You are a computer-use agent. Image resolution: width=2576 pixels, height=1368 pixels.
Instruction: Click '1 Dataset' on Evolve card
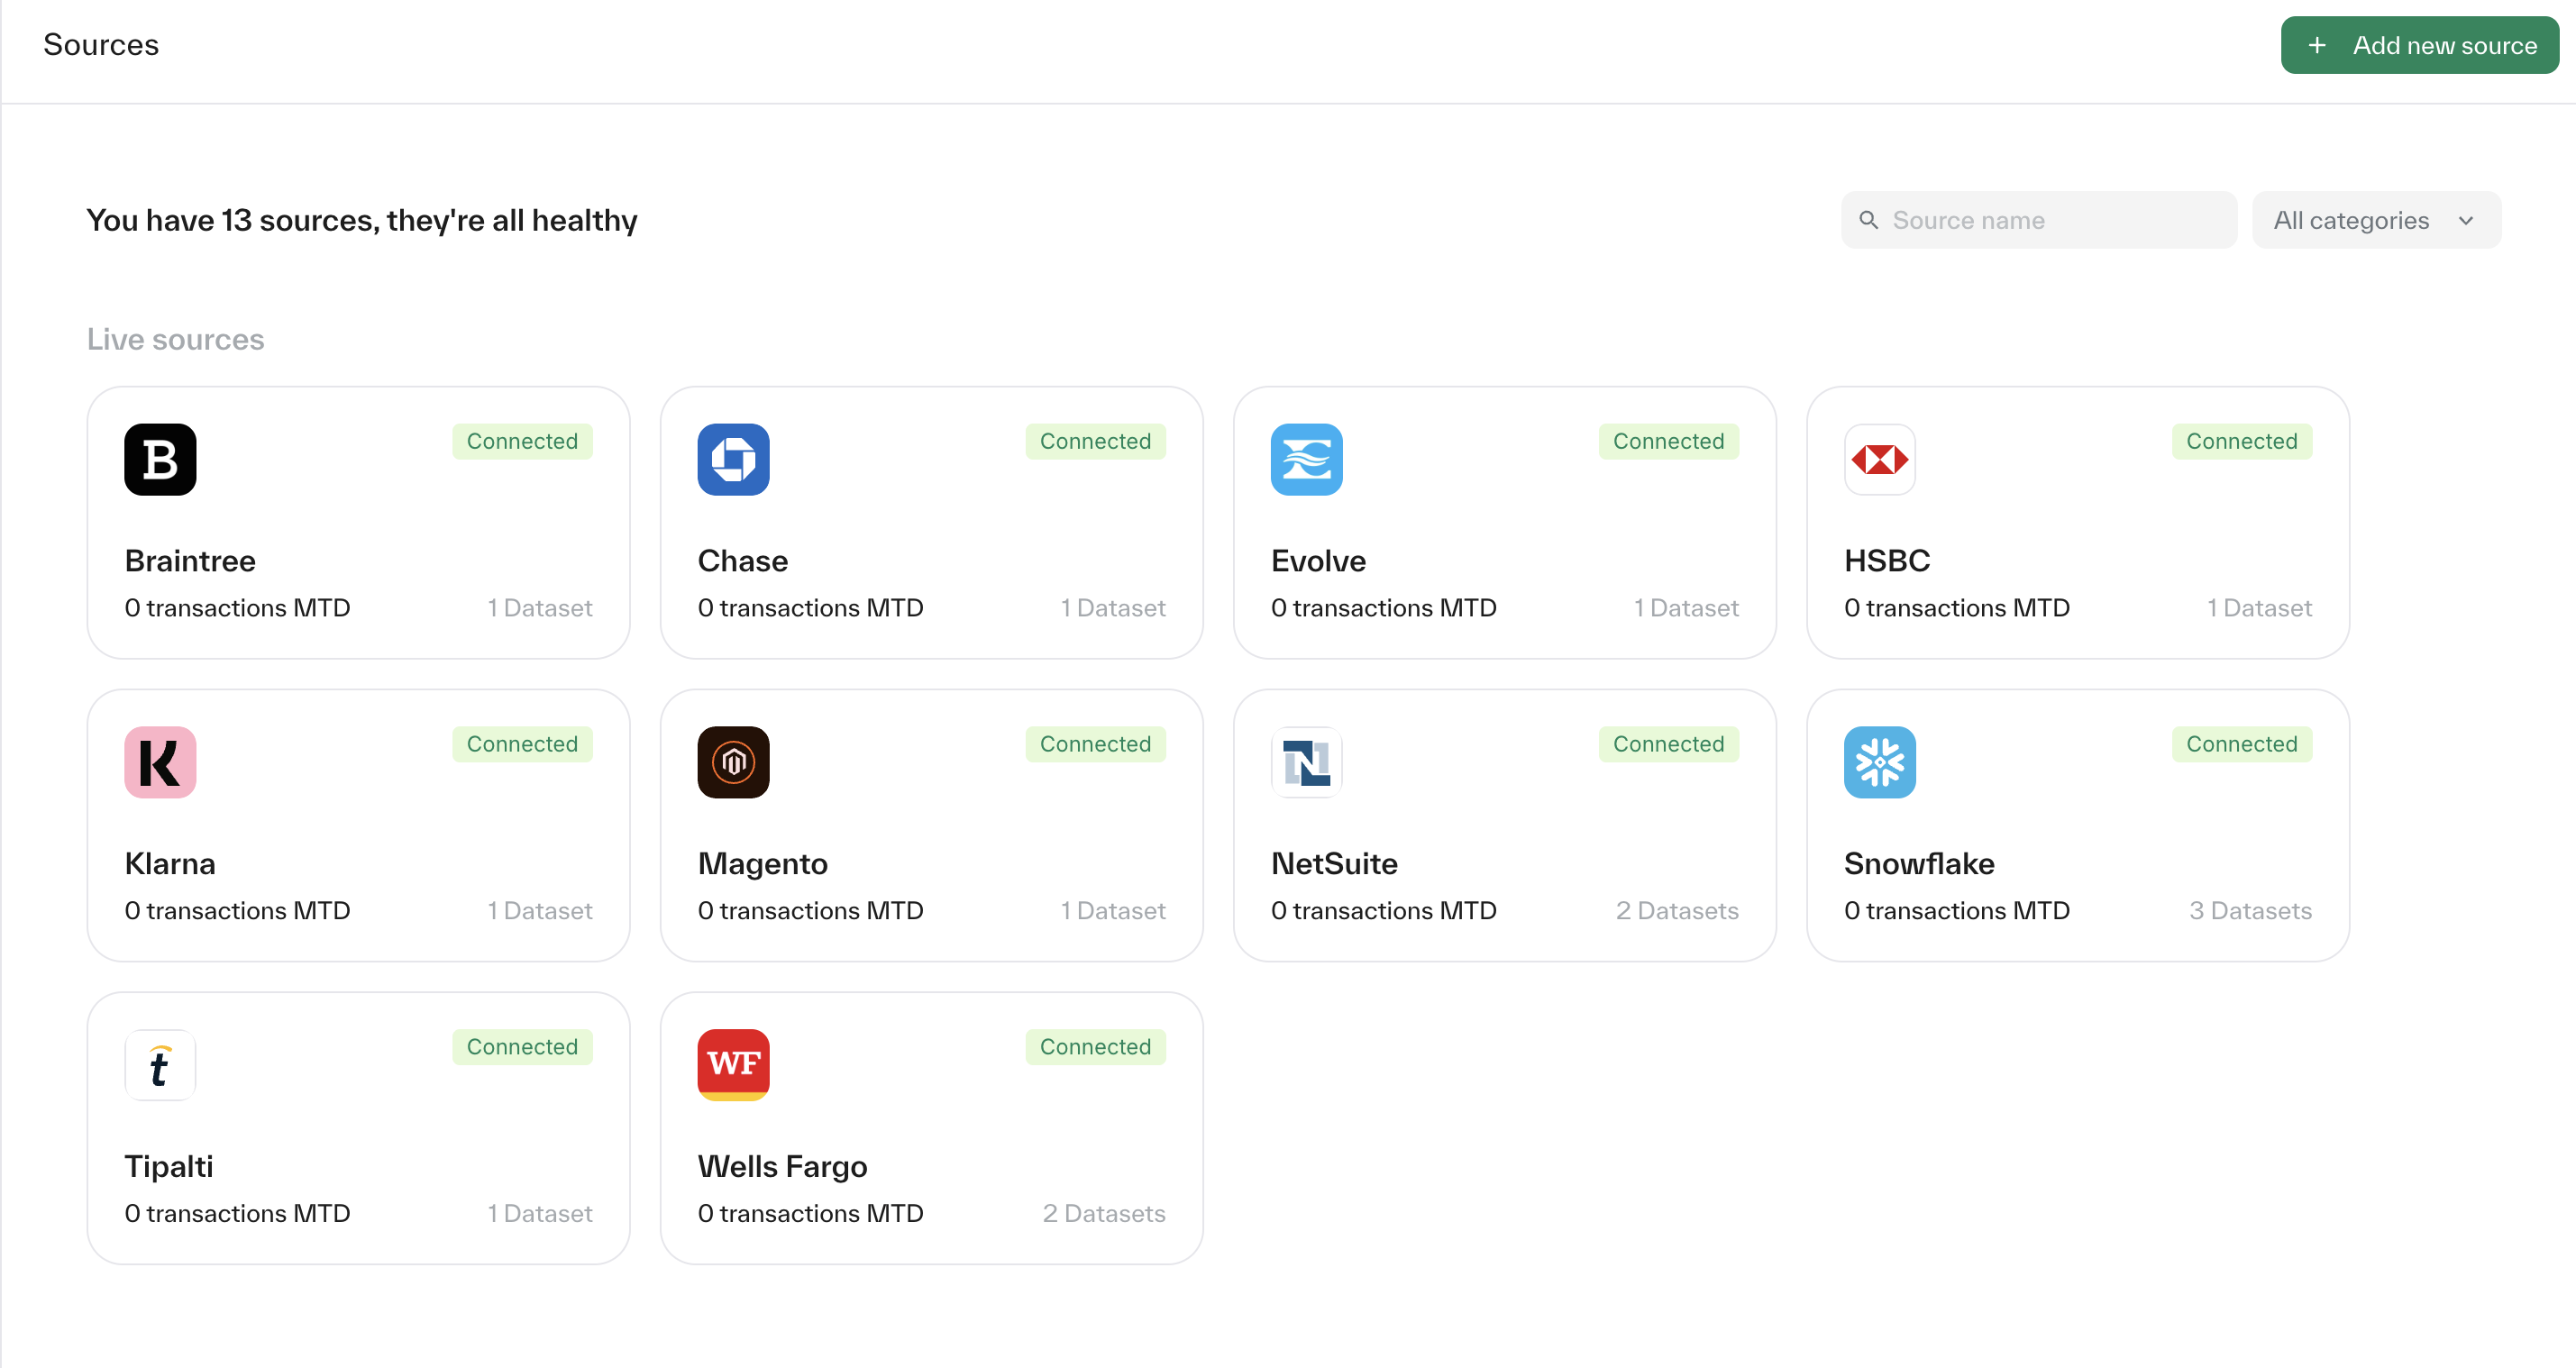pos(1686,608)
